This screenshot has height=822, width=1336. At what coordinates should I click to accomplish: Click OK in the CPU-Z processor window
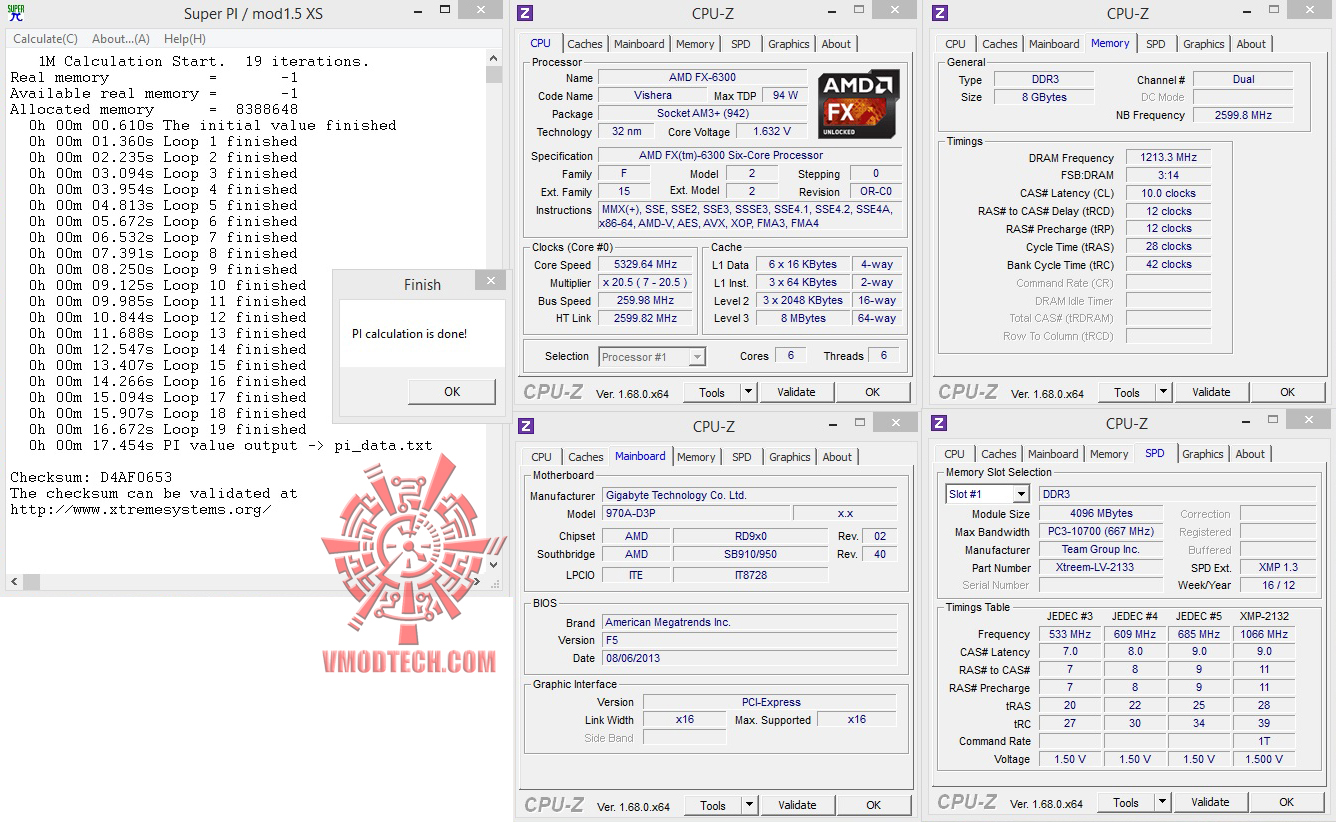pos(873,392)
